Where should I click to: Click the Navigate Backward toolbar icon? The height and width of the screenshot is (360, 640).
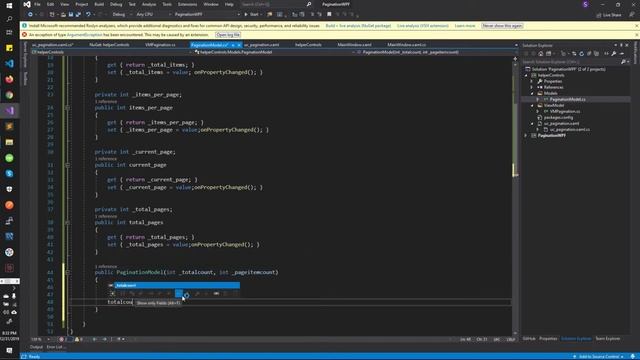[30, 14]
